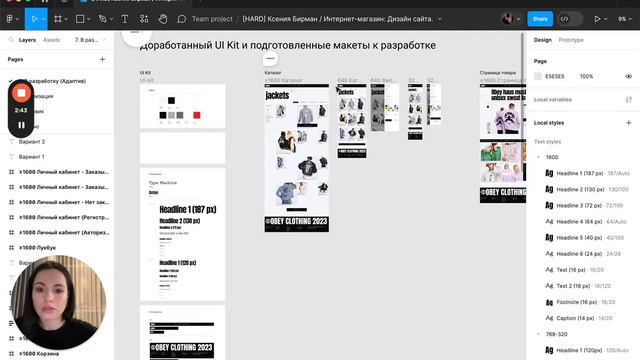The height and width of the screenshot is (360, 640).
Task: Switch to the Assets tab
Action: pyautogui.click(x=51, y=40)
